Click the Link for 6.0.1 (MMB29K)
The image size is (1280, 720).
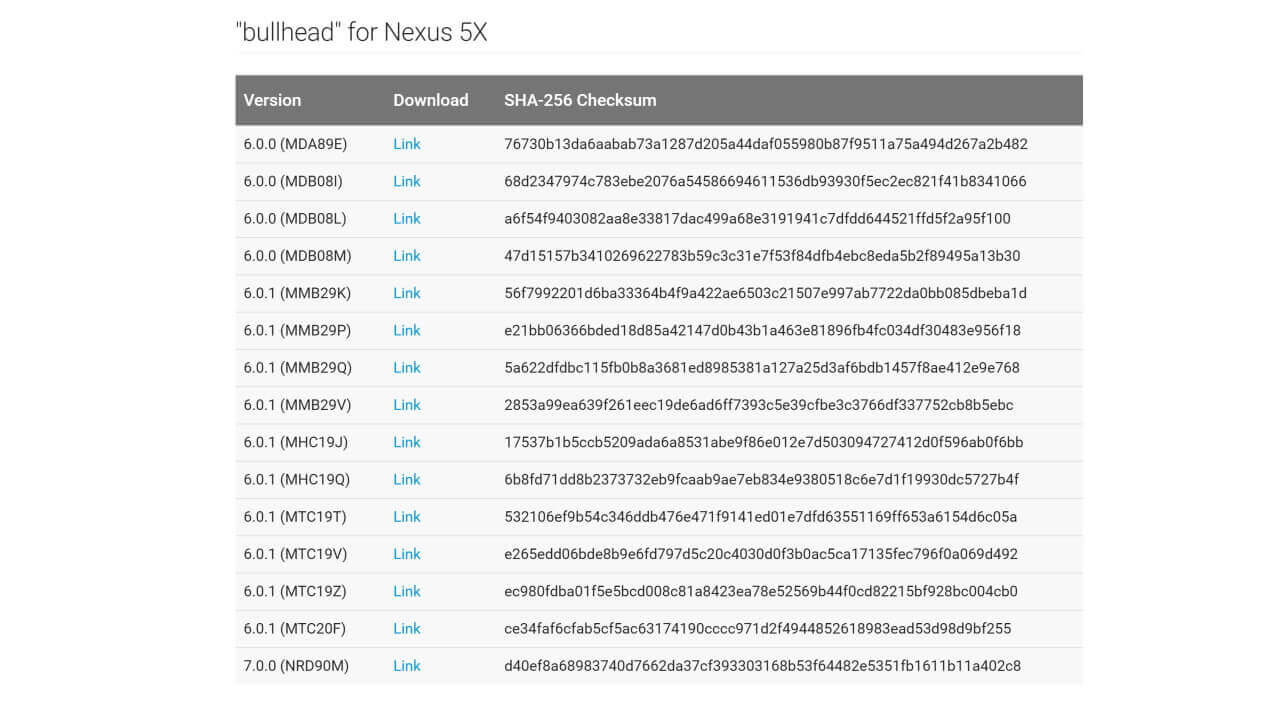pos(406,293)
